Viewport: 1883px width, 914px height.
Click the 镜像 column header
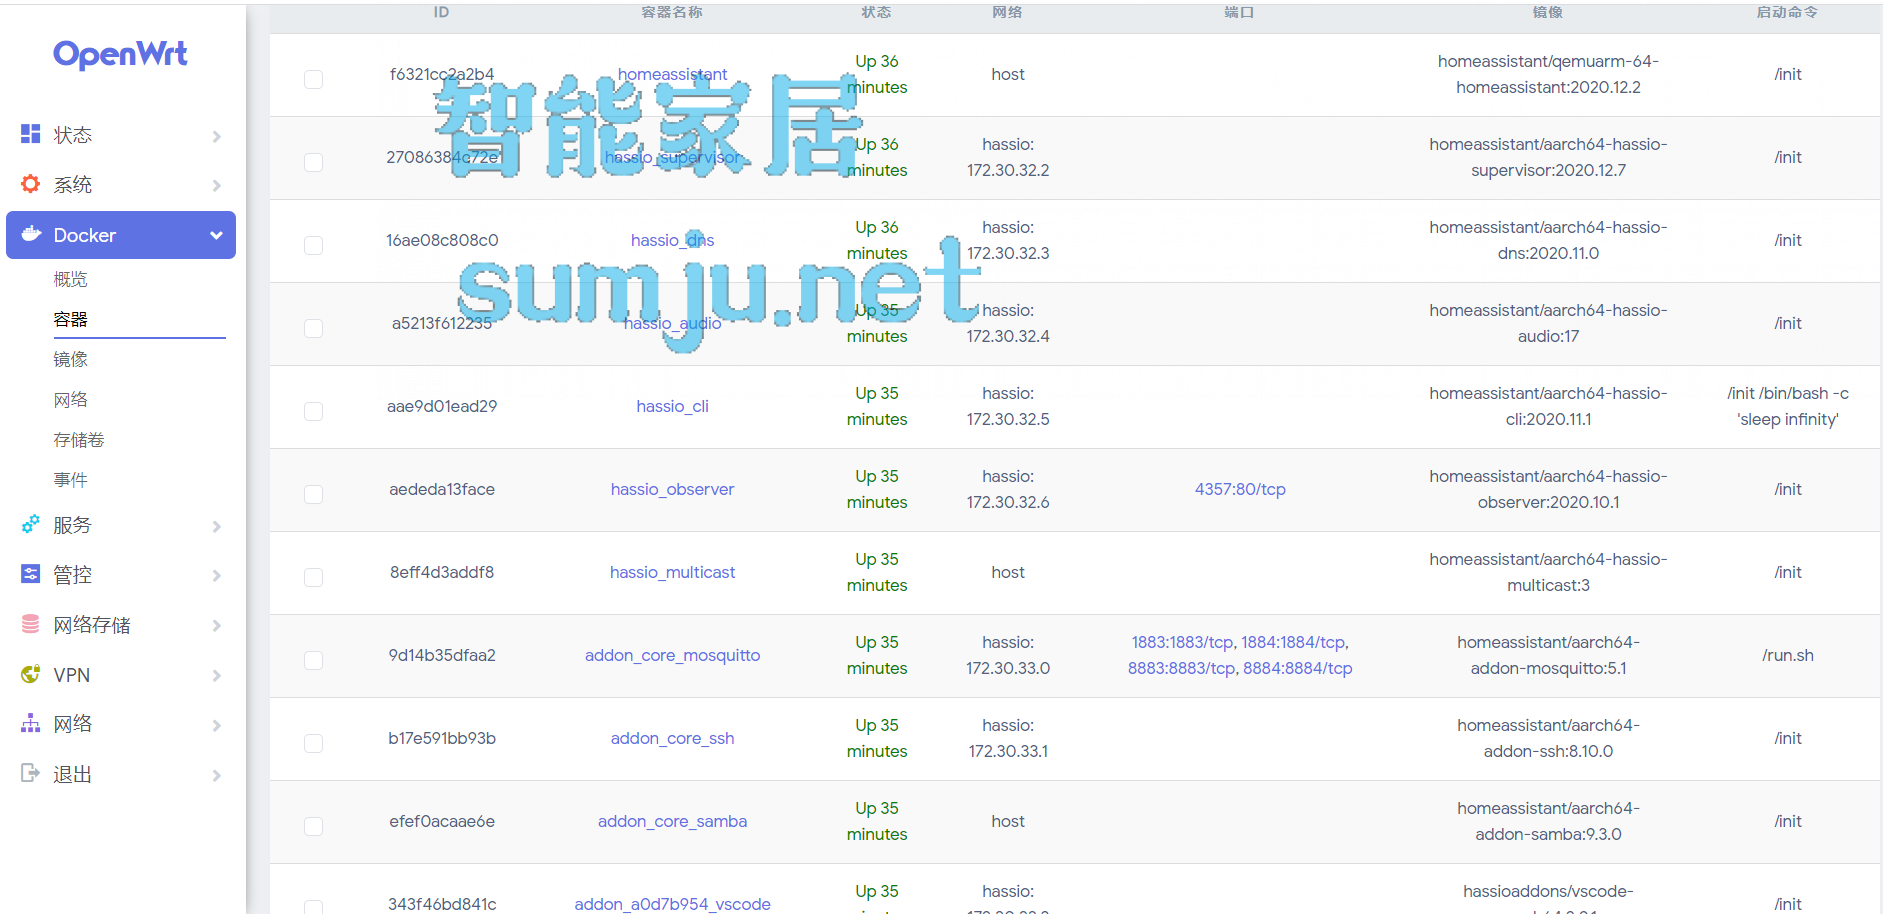click(x=1548, y=12)
